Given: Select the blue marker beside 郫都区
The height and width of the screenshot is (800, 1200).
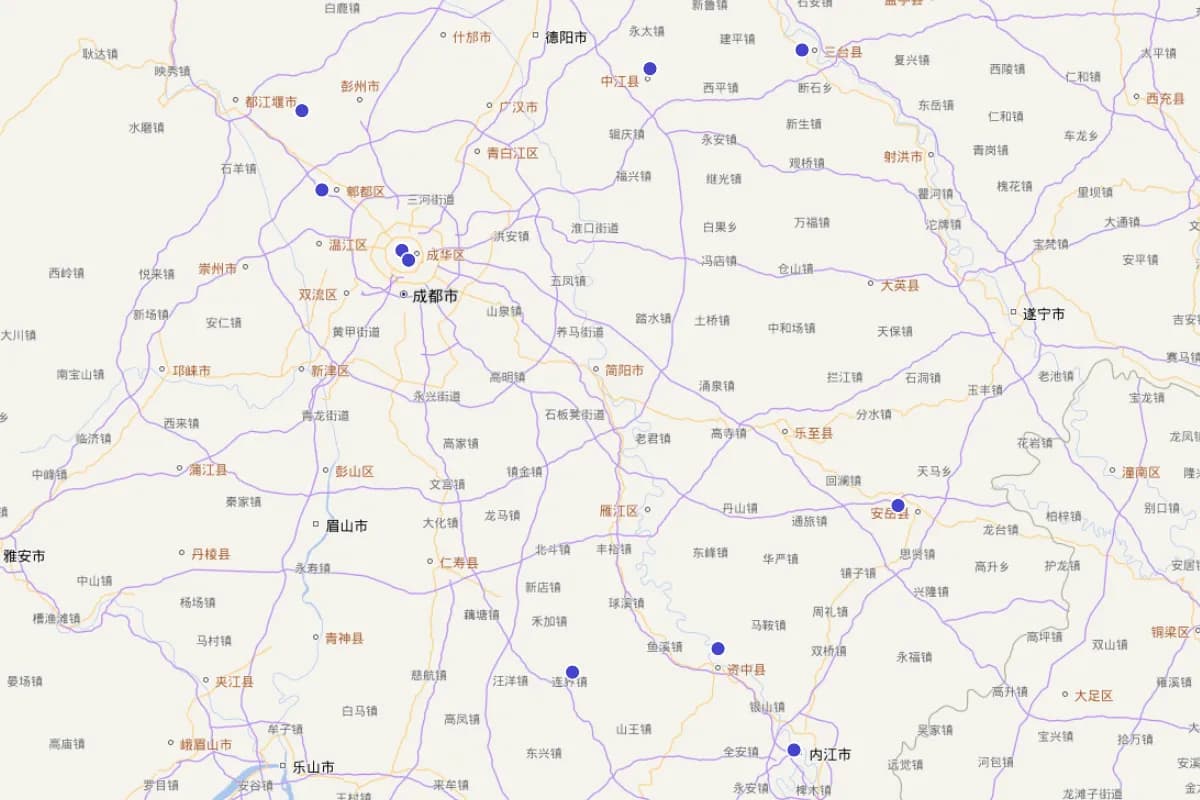Looking at the screenshot, I should coord(321,188).
